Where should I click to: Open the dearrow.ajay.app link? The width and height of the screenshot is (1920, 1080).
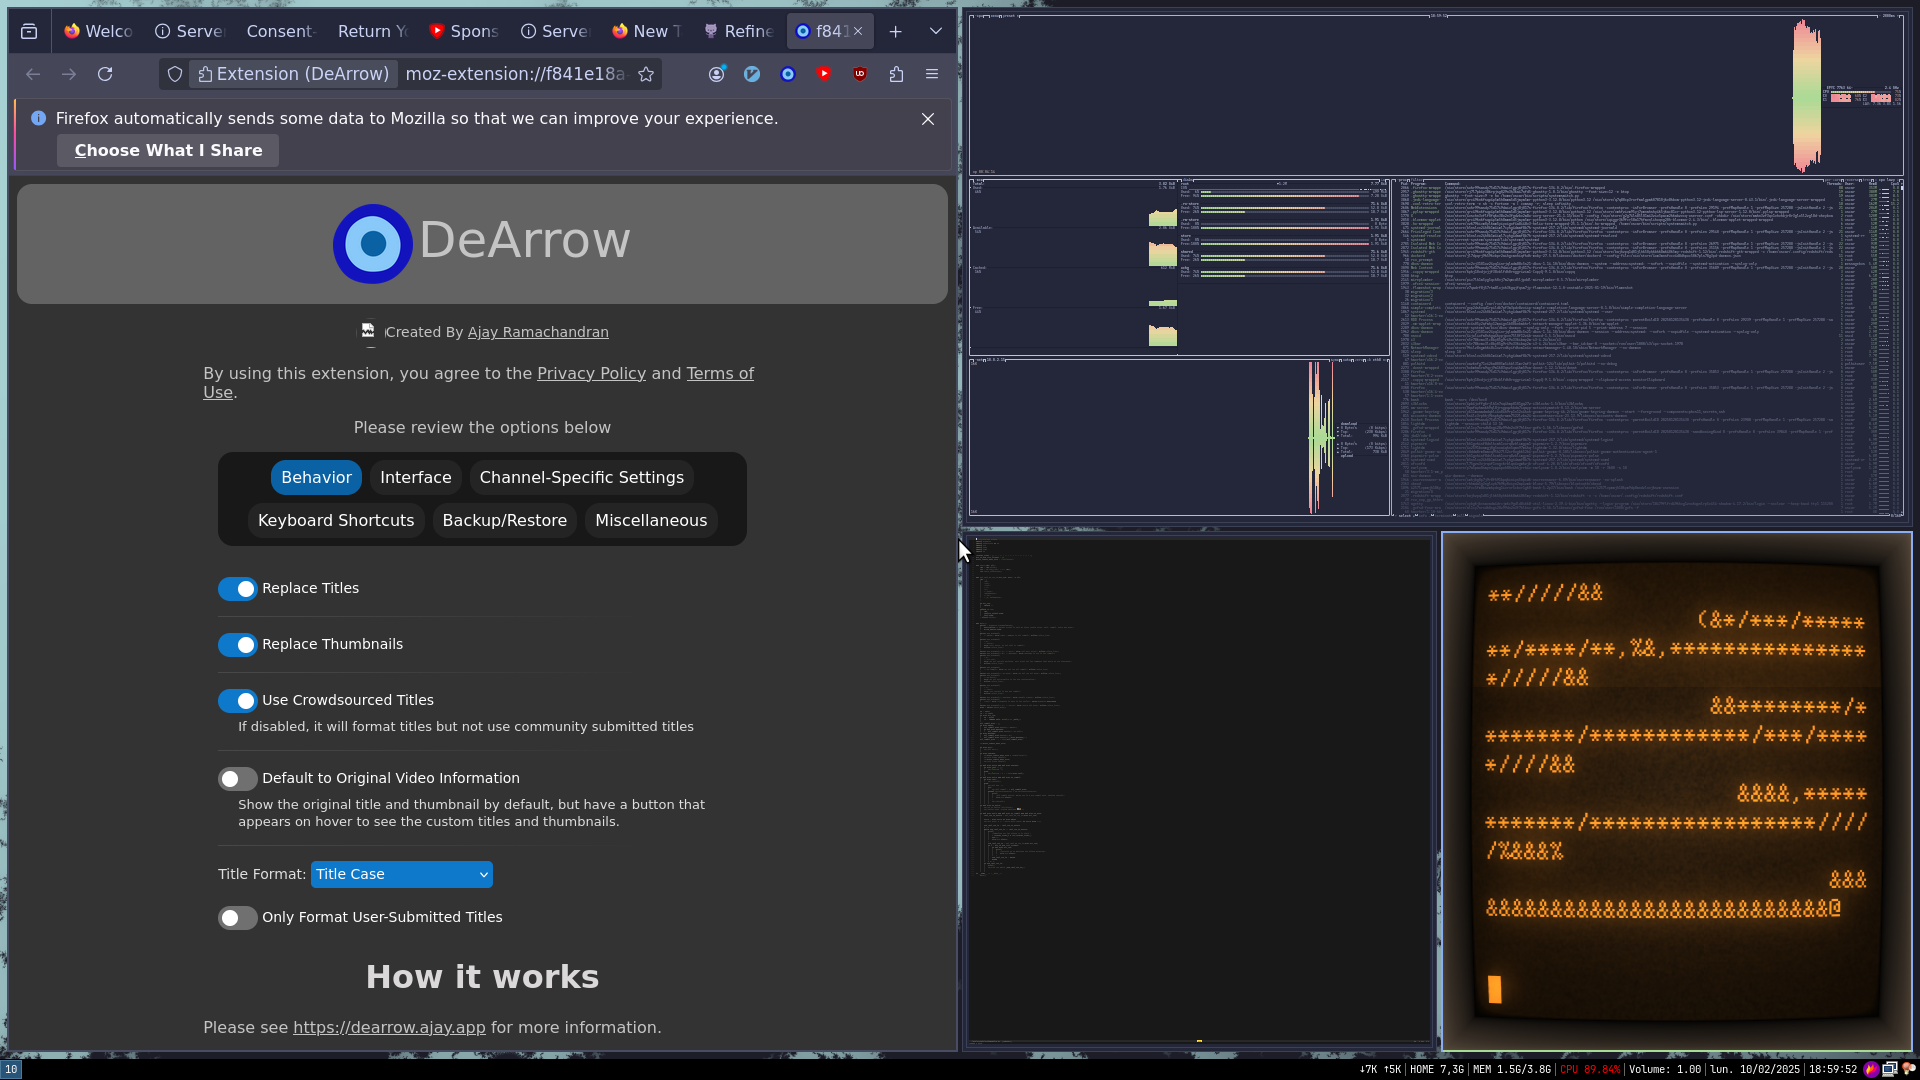[x=389, y=1028]
